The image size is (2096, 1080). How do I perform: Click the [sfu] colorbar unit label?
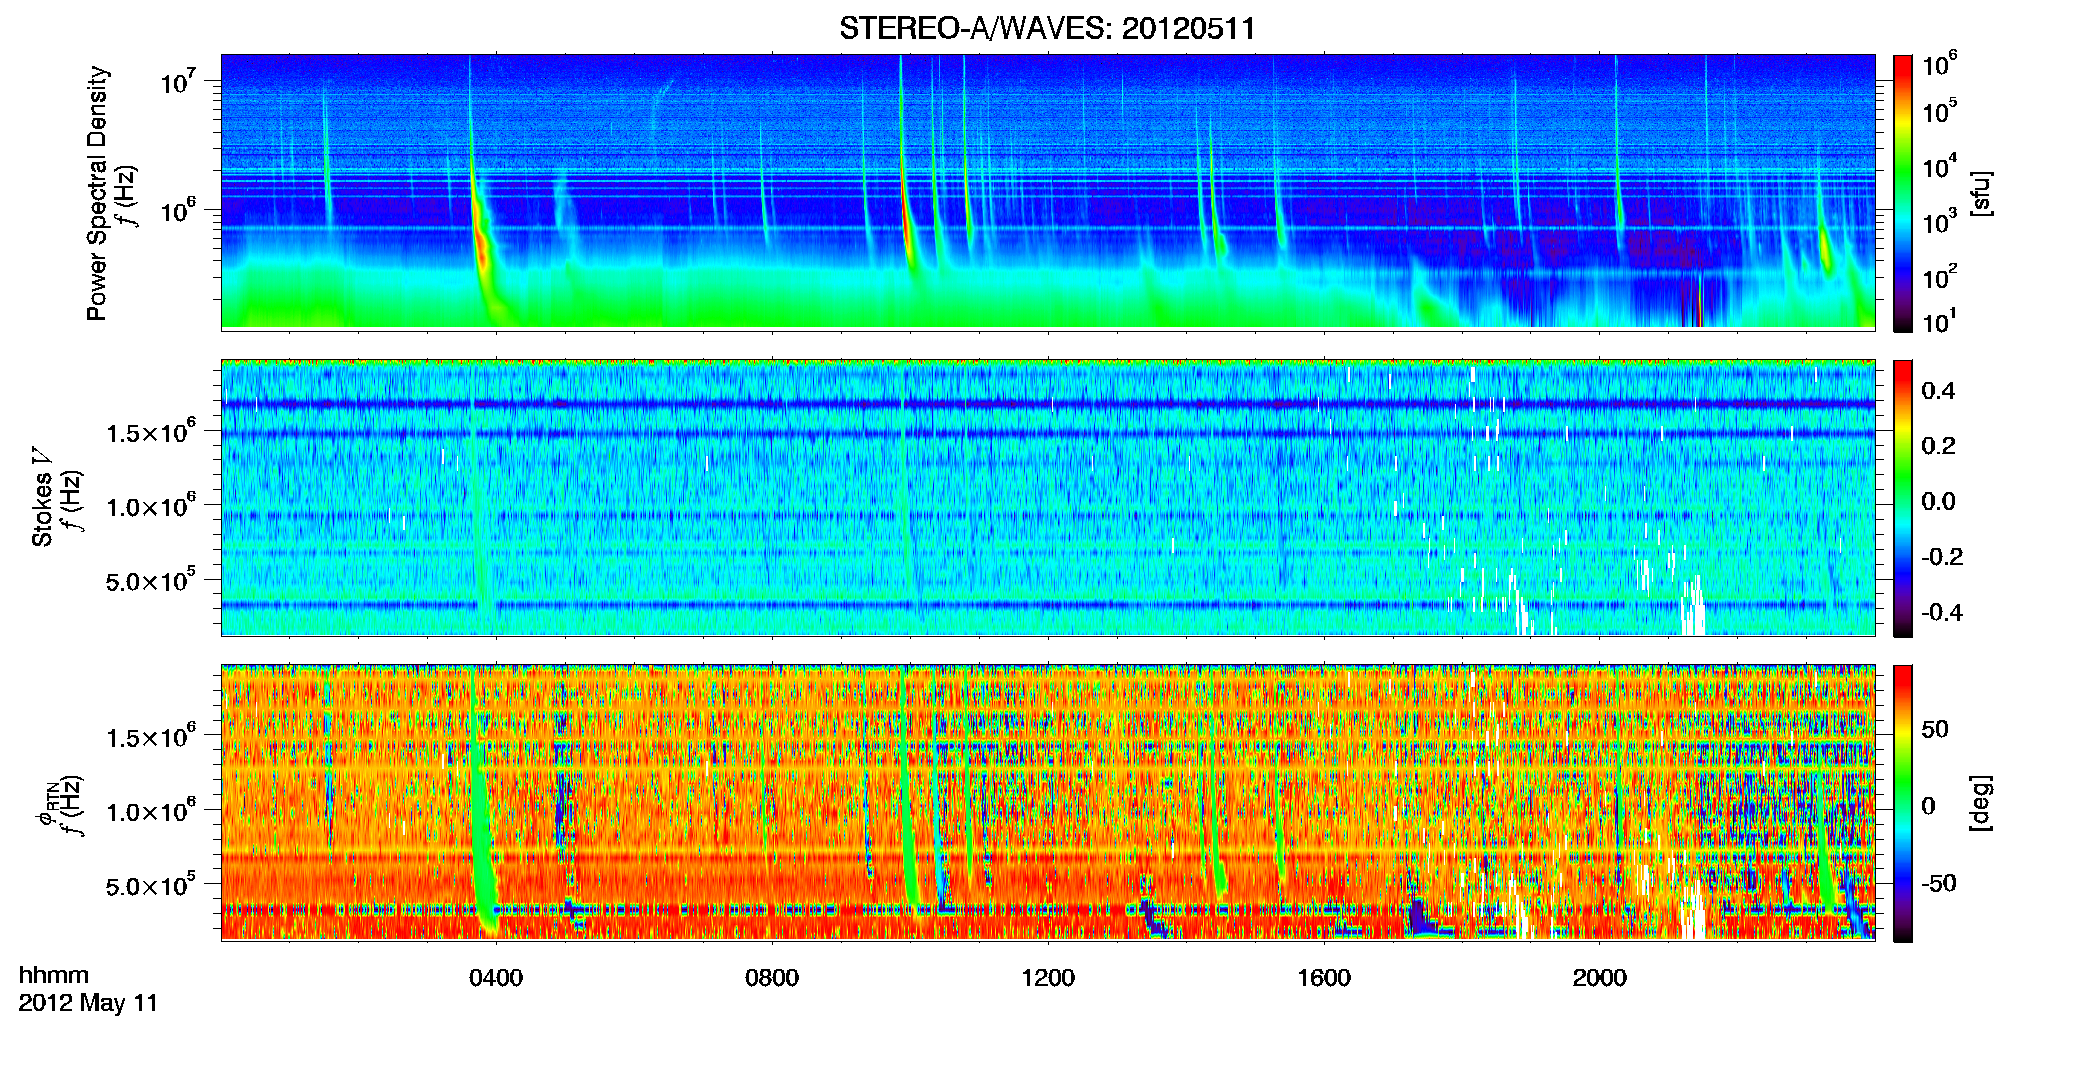[x=1981, y=193]
